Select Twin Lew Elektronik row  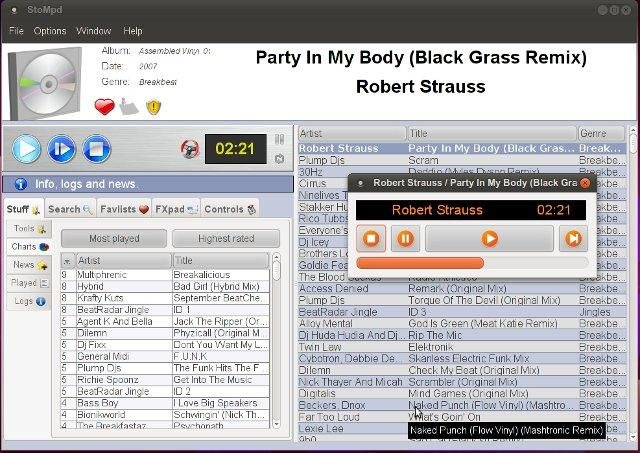[462, 347]
